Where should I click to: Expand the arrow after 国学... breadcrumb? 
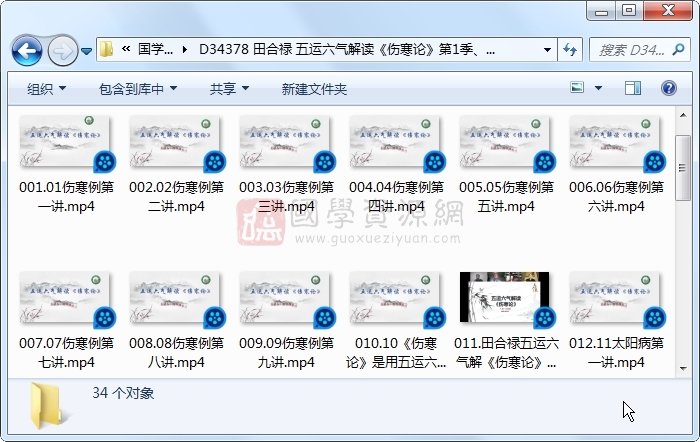pyautogui.click(x=184, y=50)
